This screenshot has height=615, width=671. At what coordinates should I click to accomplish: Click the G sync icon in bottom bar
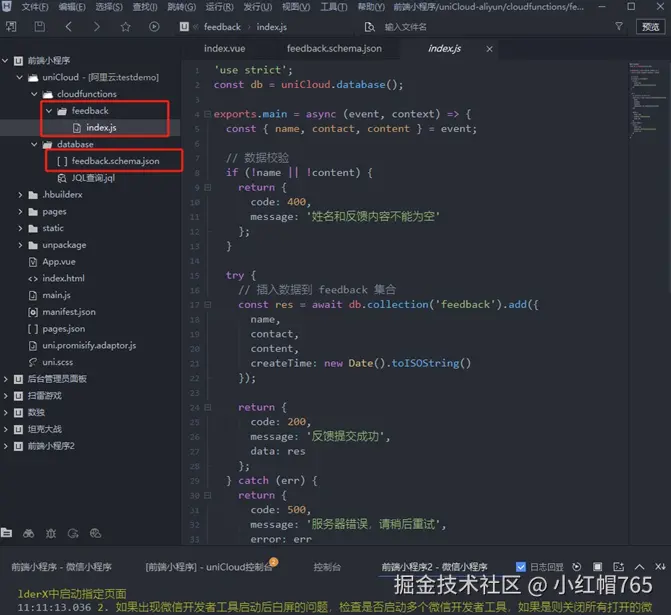[73, 533]
